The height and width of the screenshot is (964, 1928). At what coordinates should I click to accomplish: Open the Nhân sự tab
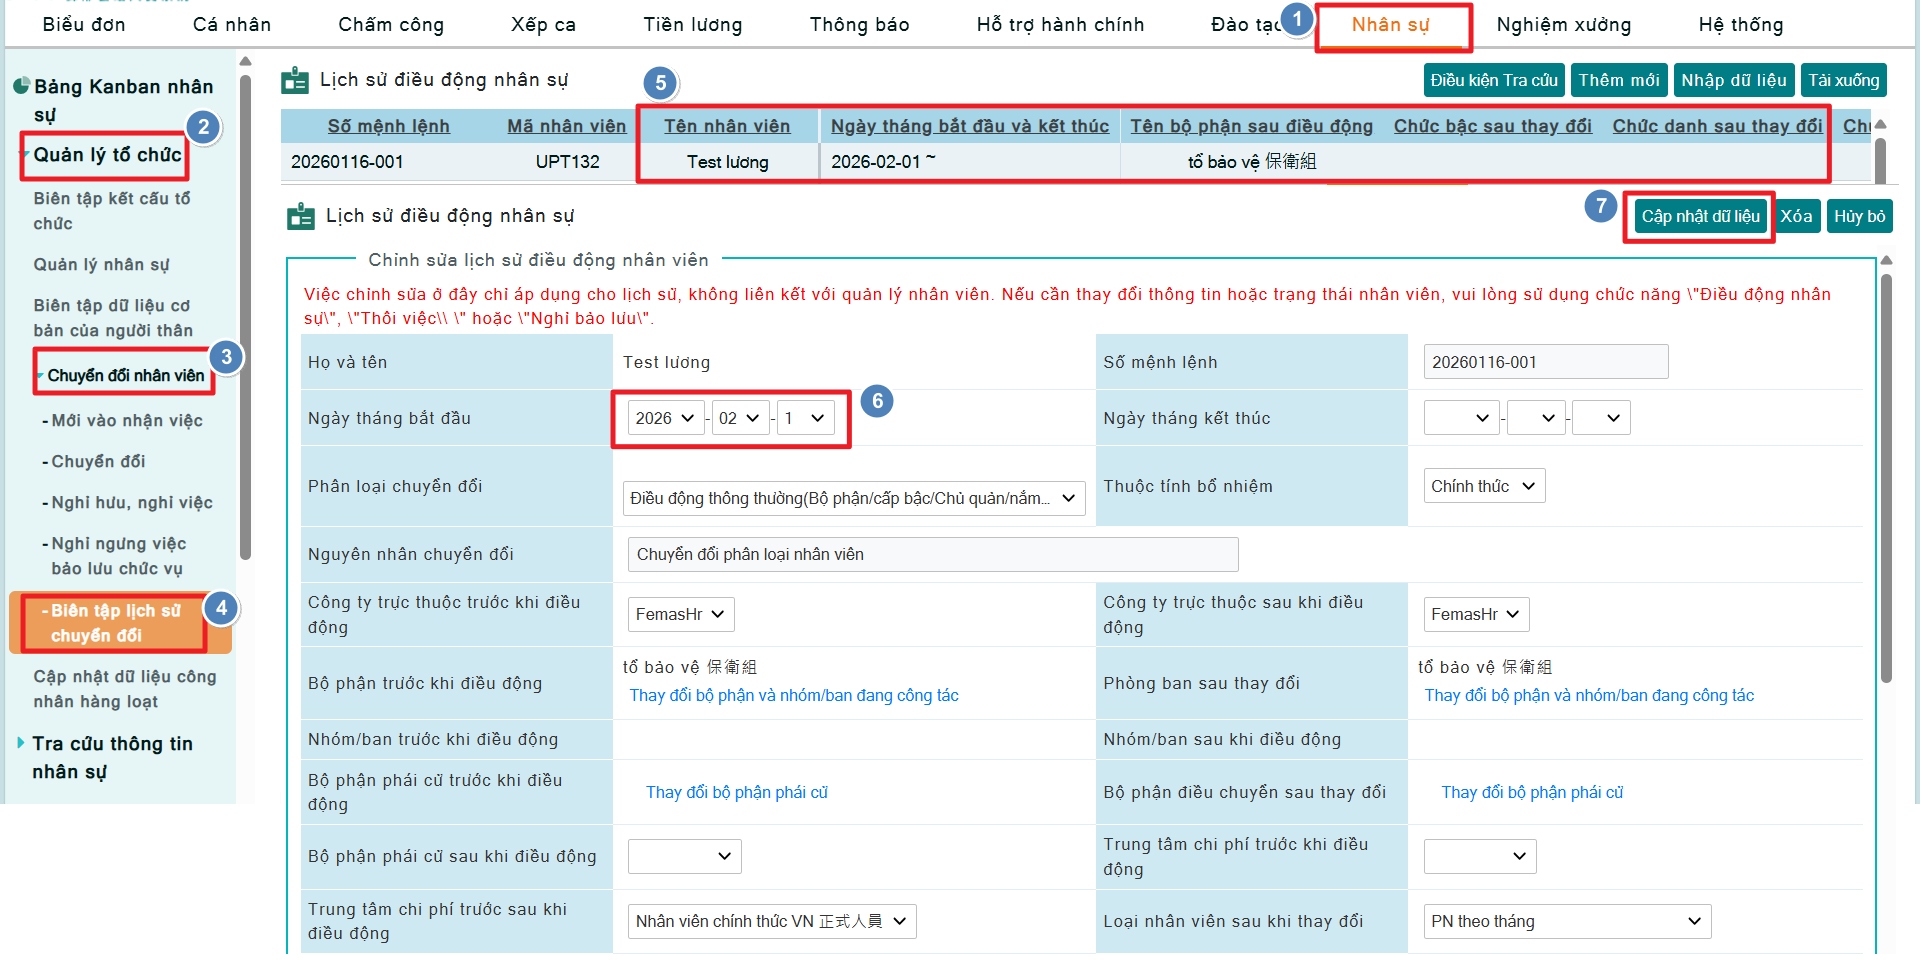pyautogui.click(x=1390, y=25)
